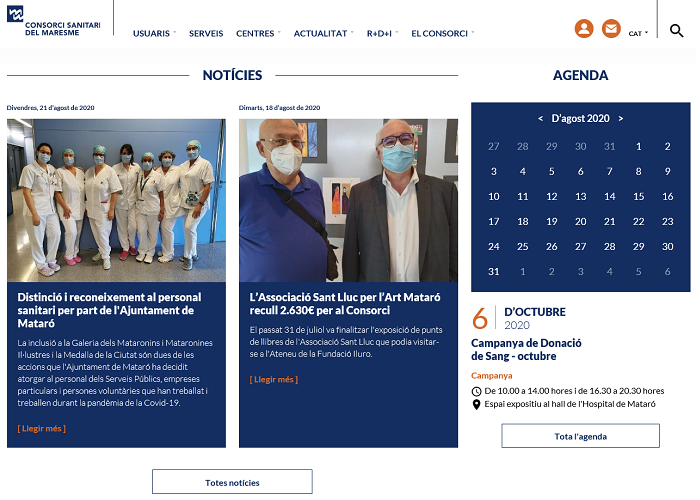
Task: Click Llegir més under Sant Lluc article
Action: [273, 379]
